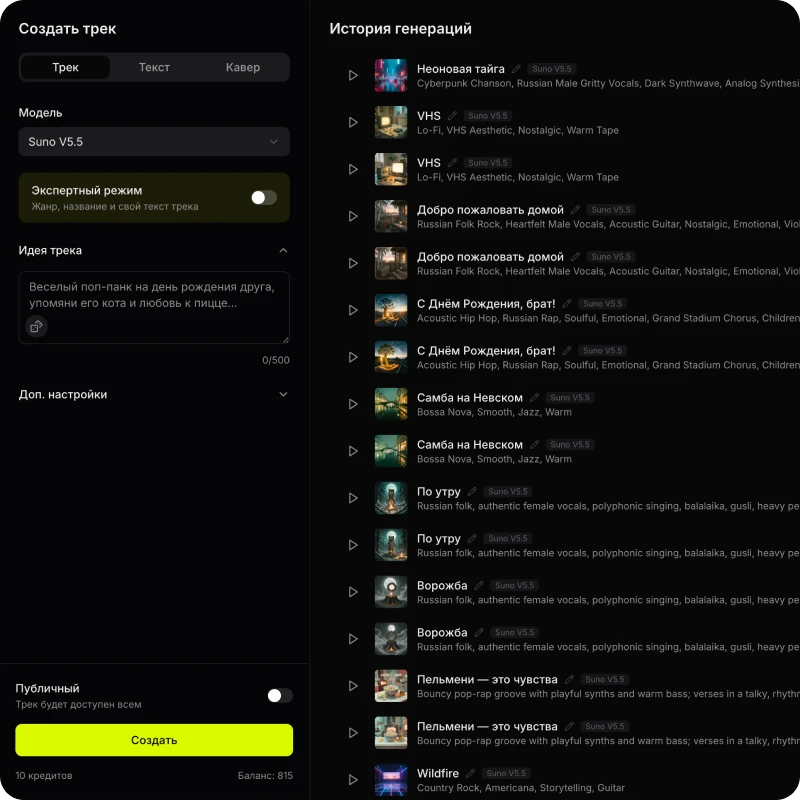
Task: Switch to the Кавер tab
Action: 243,68
